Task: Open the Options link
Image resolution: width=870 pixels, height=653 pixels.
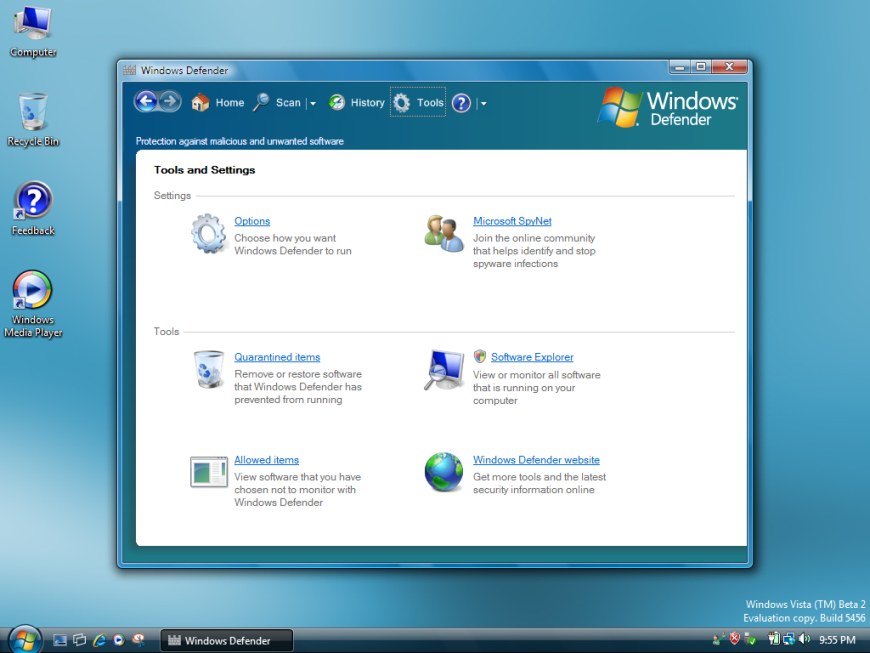Action: [x=252, y=221]
